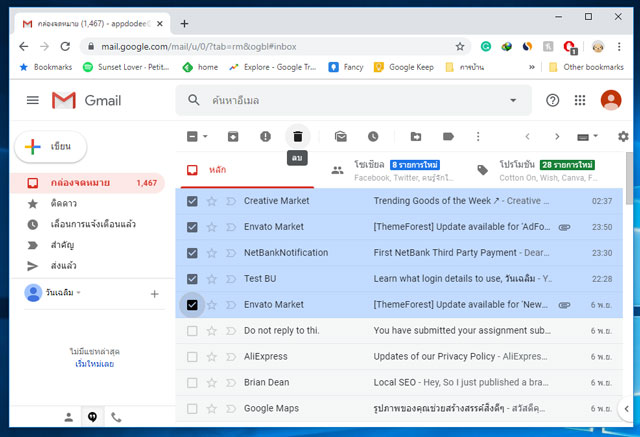Mark as read with envelope icon
The image size is (640, 437).
coord(340,136)
